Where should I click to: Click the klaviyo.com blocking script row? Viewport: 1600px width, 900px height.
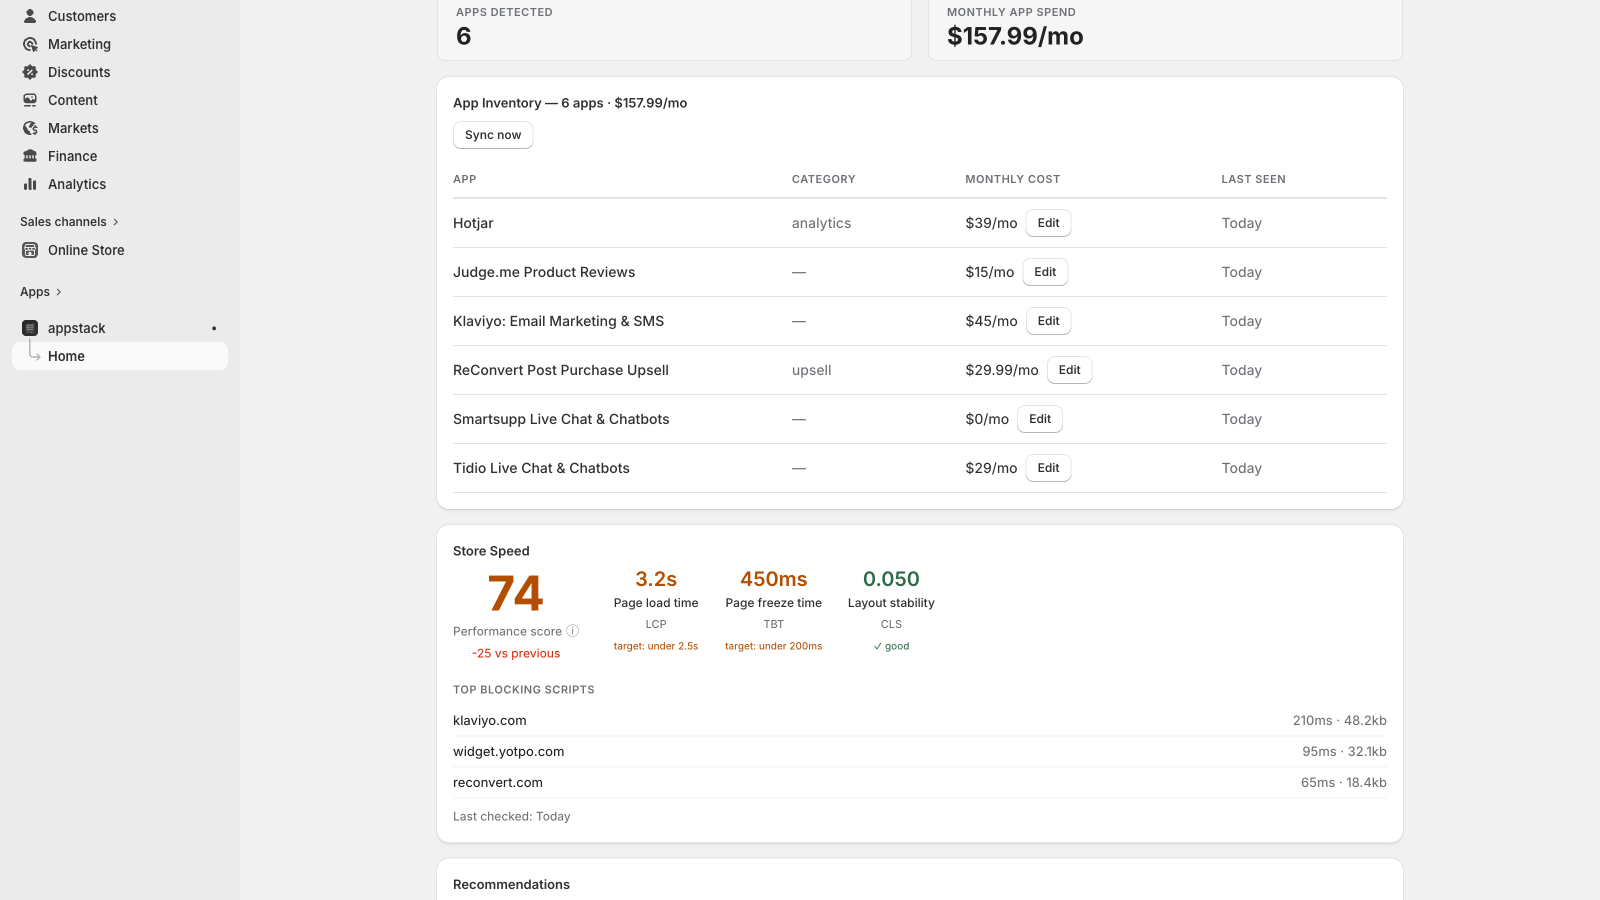pos(920,721)
